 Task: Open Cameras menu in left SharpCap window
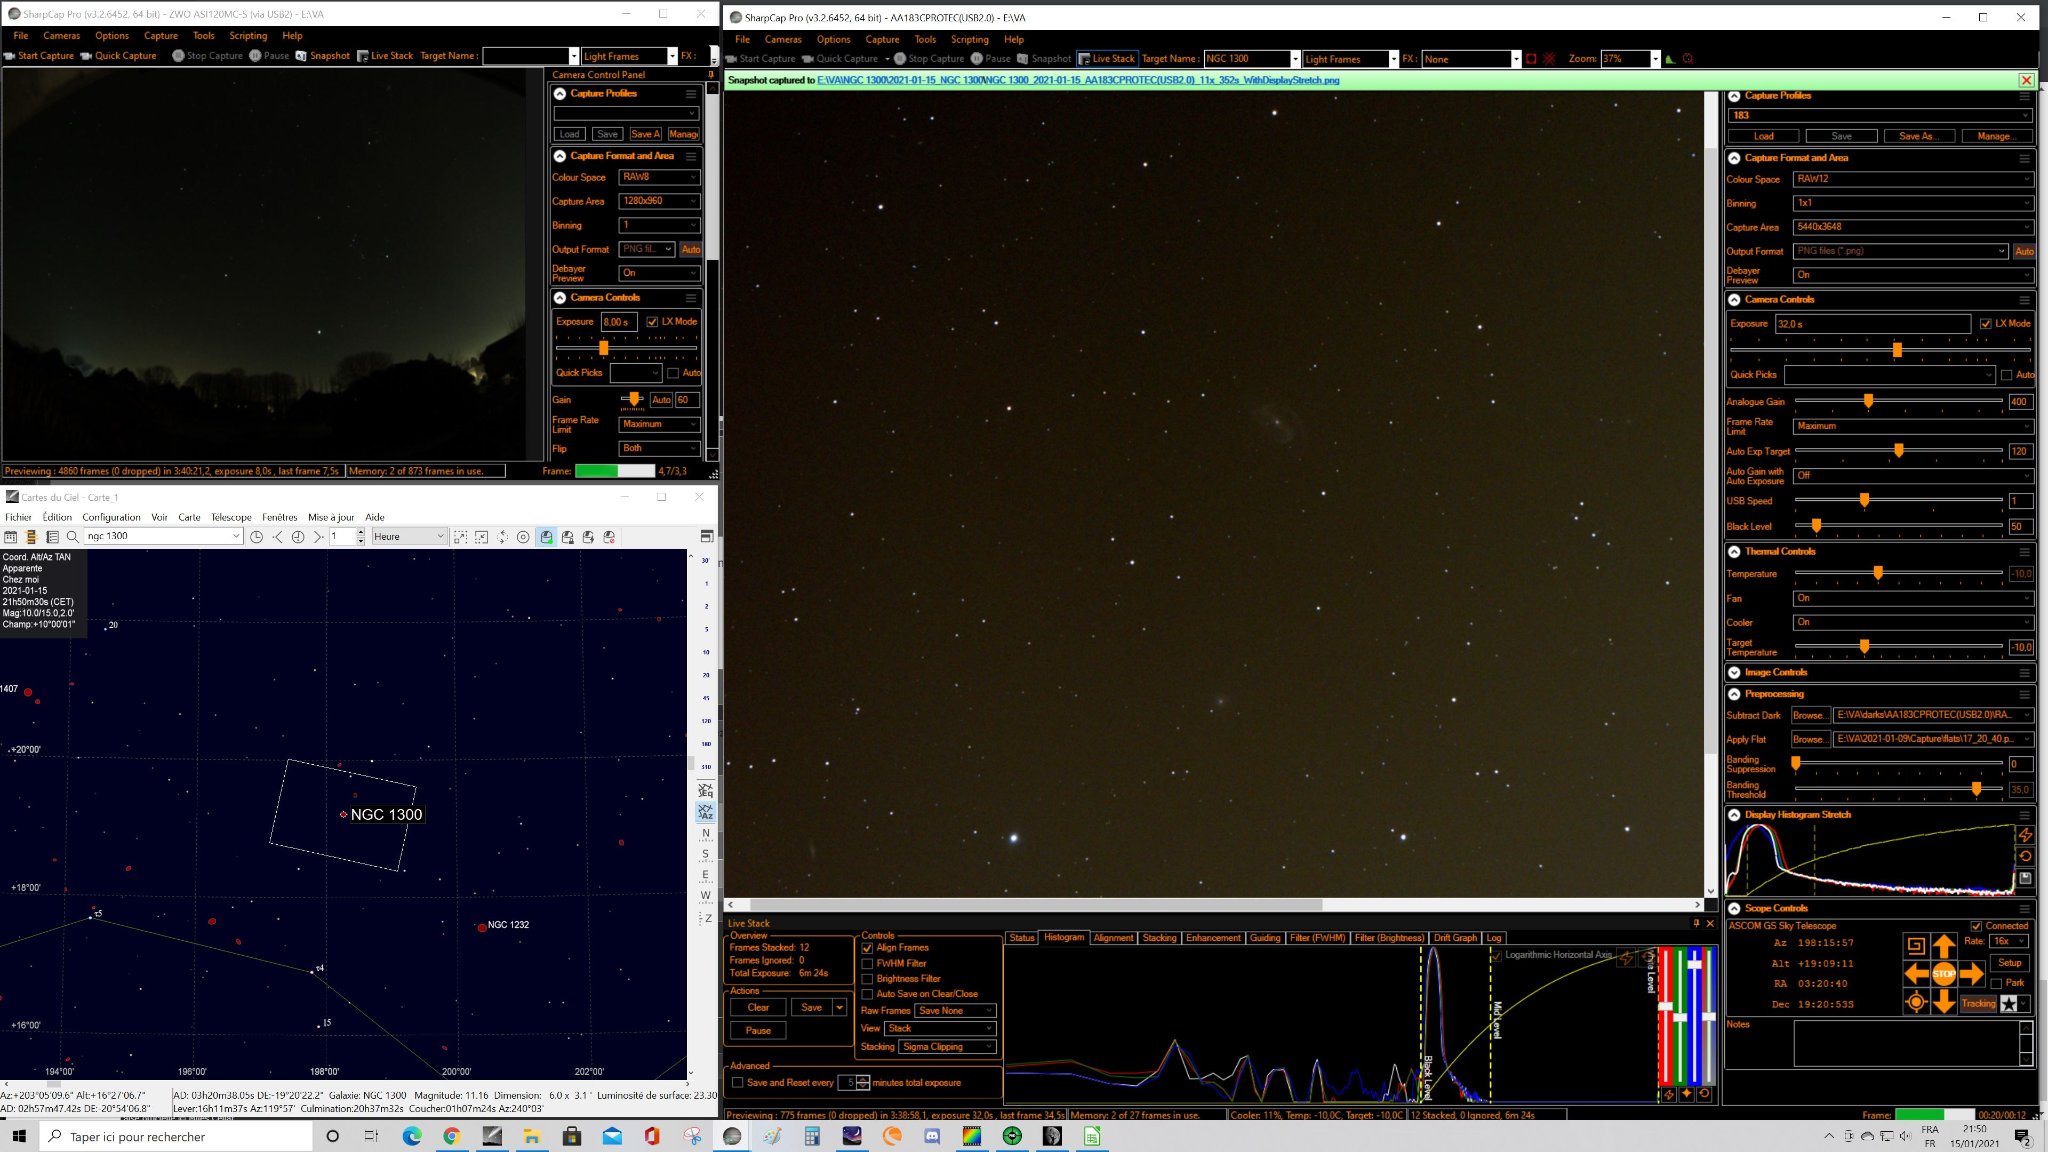(62, 36)
